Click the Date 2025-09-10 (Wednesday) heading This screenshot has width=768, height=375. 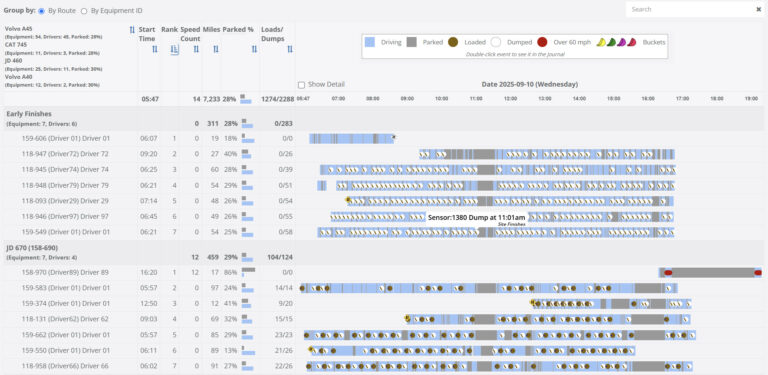click(x=529, y=84)
